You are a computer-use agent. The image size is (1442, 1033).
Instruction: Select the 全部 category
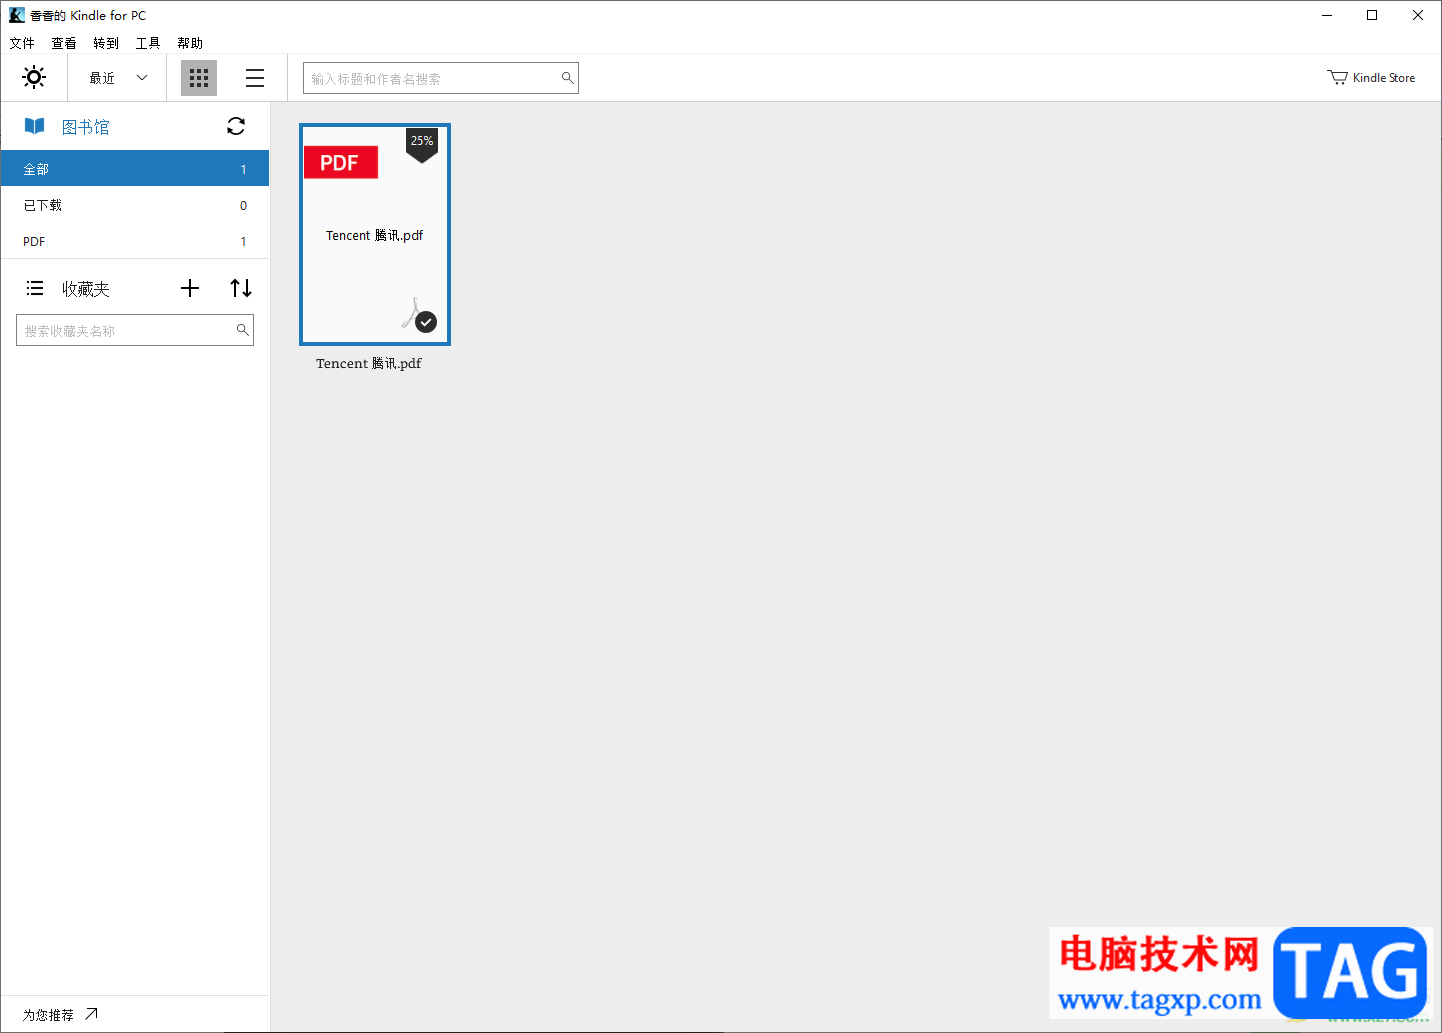point(135,169)
